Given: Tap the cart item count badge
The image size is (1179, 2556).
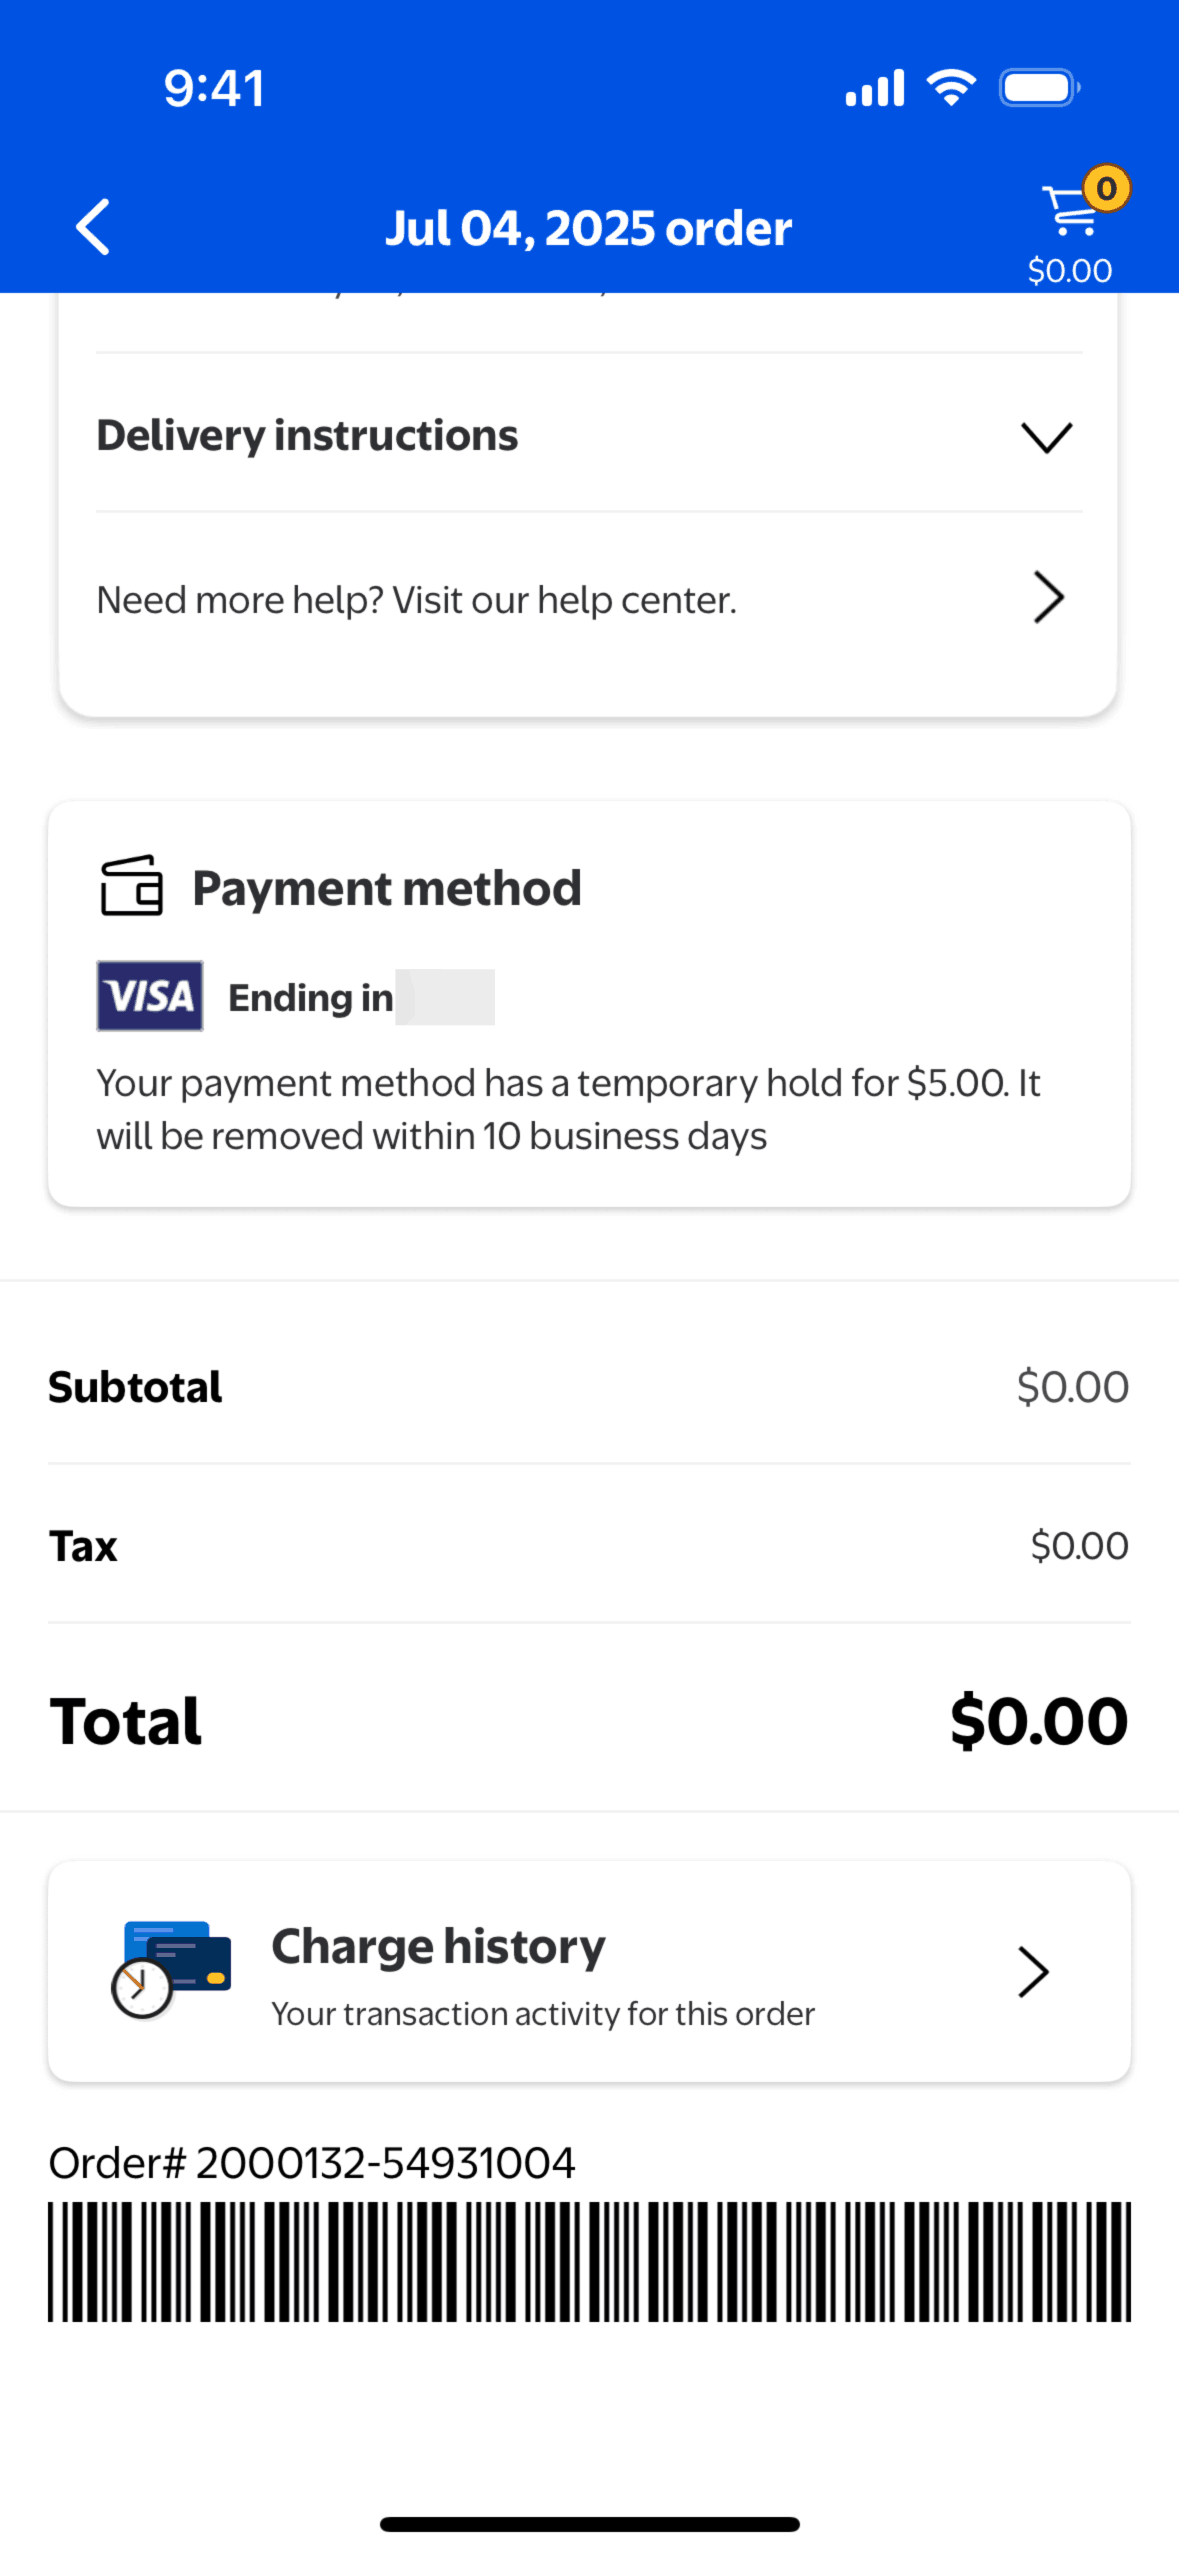Looking at the screenshot, I should [1106, 188].
